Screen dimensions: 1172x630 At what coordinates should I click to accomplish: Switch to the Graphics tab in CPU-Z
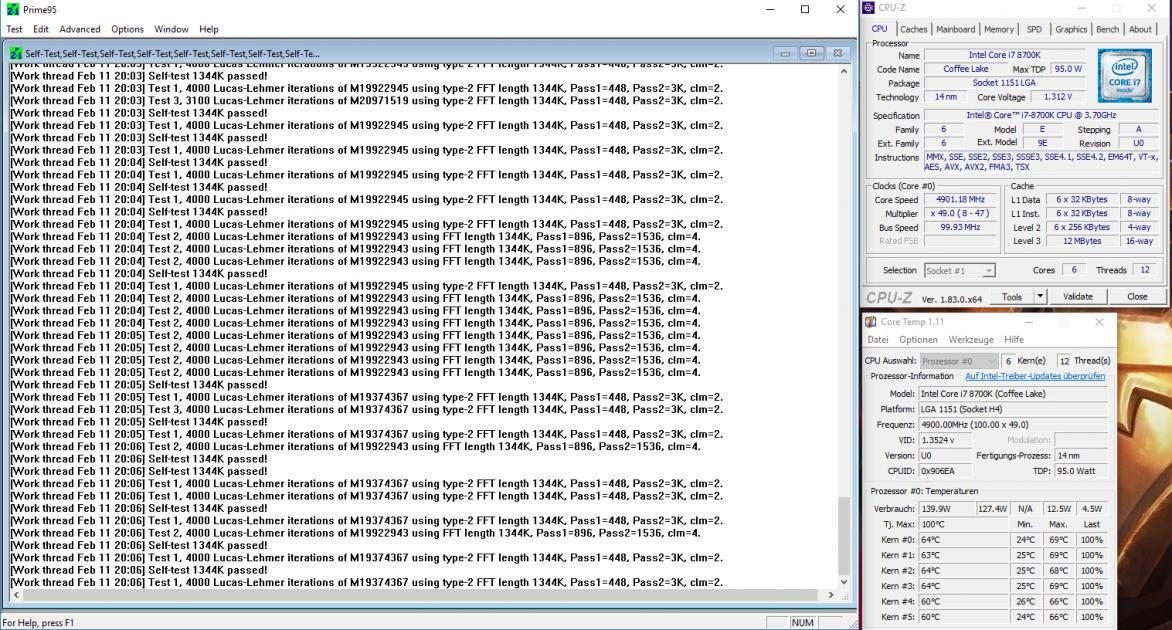[1071, 29]
